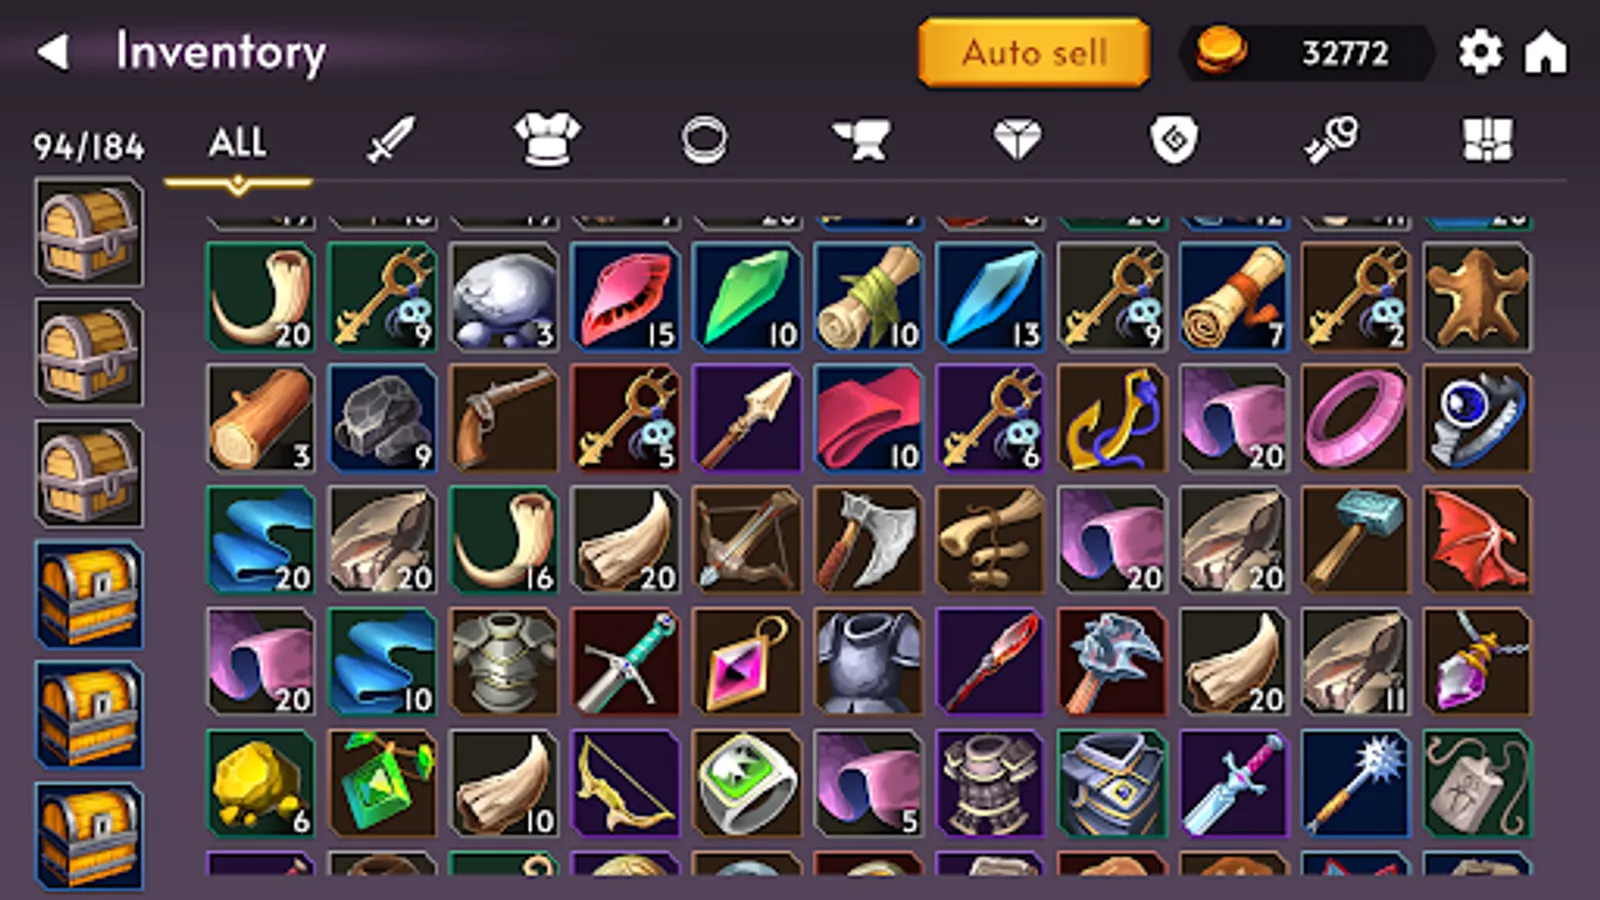
Task: Filter inventory by shield badge icon
Action: point(1174,140)
